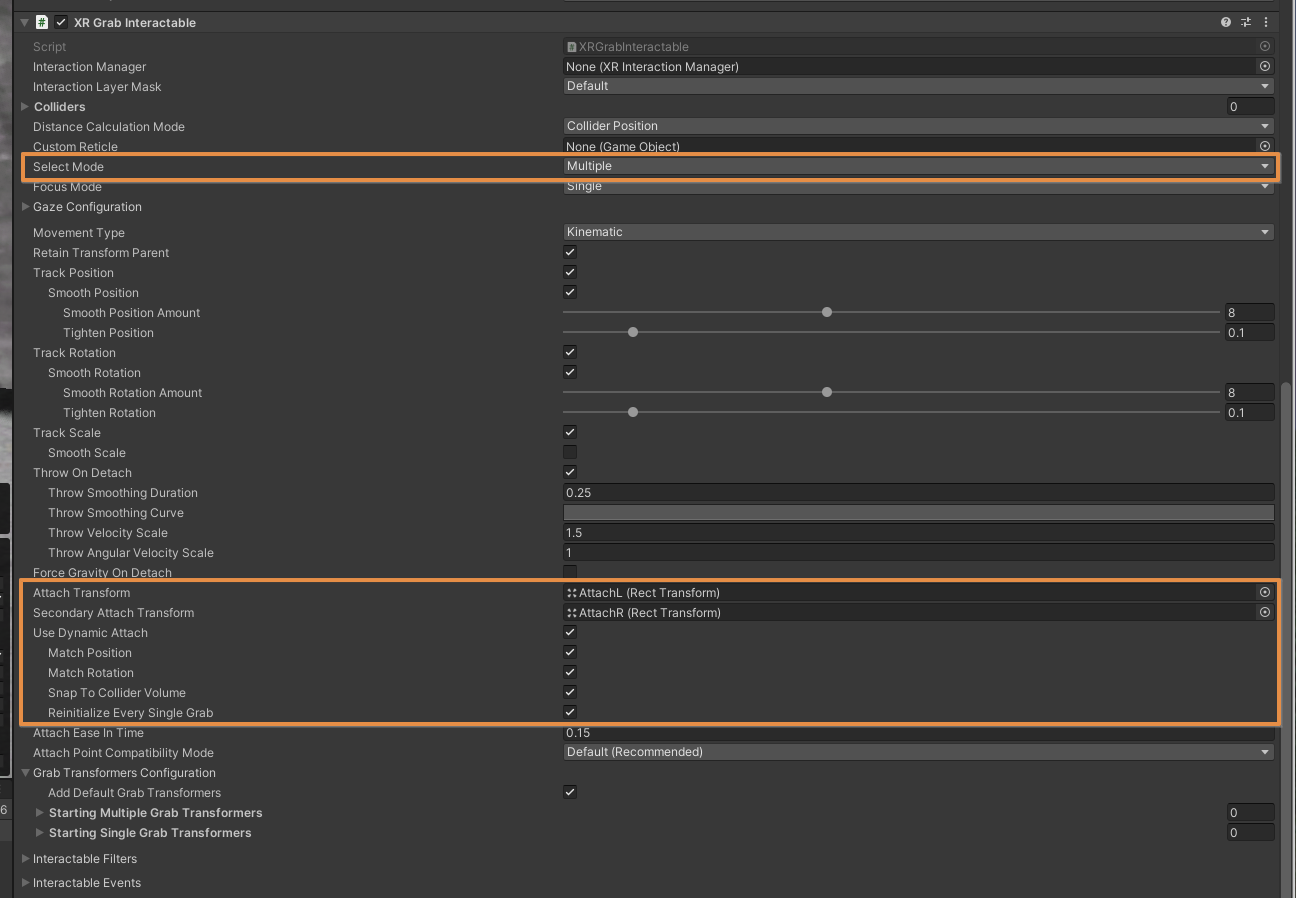Toggle Track Scale checkbox
The height and width of the screenshot is (898, 1296).
570,432
